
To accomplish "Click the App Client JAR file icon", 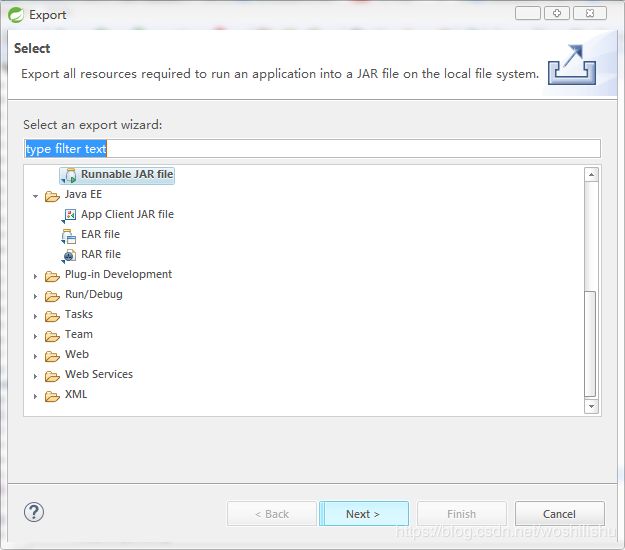I will [69, 215].
